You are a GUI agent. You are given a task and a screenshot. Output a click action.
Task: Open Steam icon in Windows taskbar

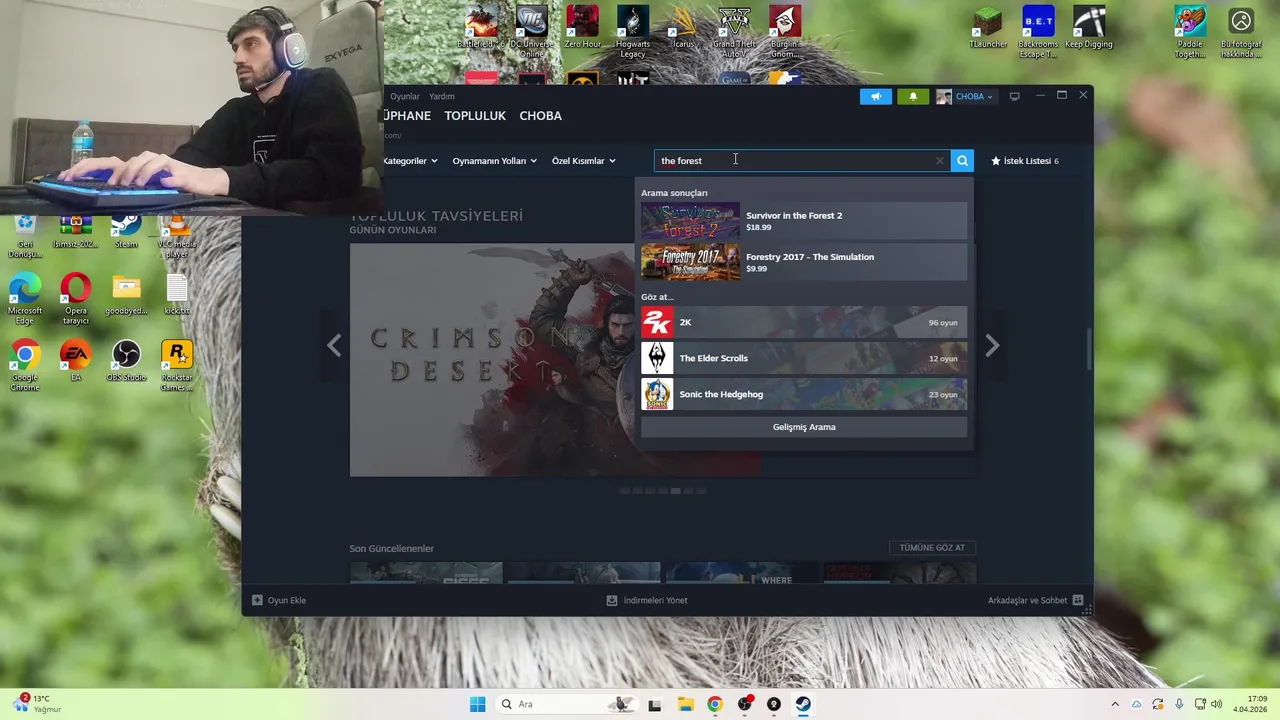[803, 704]
